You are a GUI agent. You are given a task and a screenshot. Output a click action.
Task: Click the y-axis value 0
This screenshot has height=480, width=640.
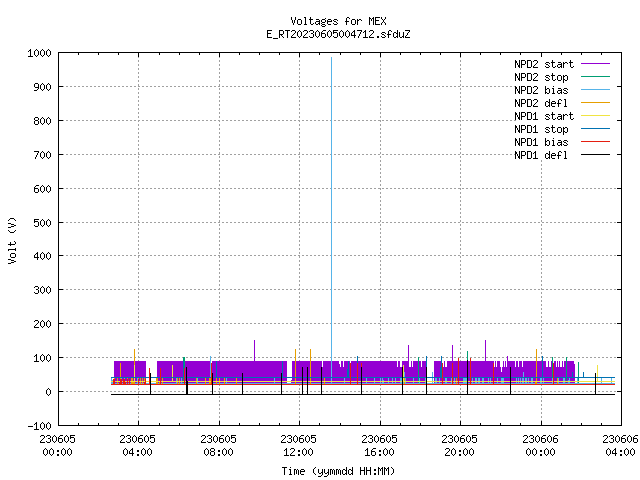coord(49,392)
